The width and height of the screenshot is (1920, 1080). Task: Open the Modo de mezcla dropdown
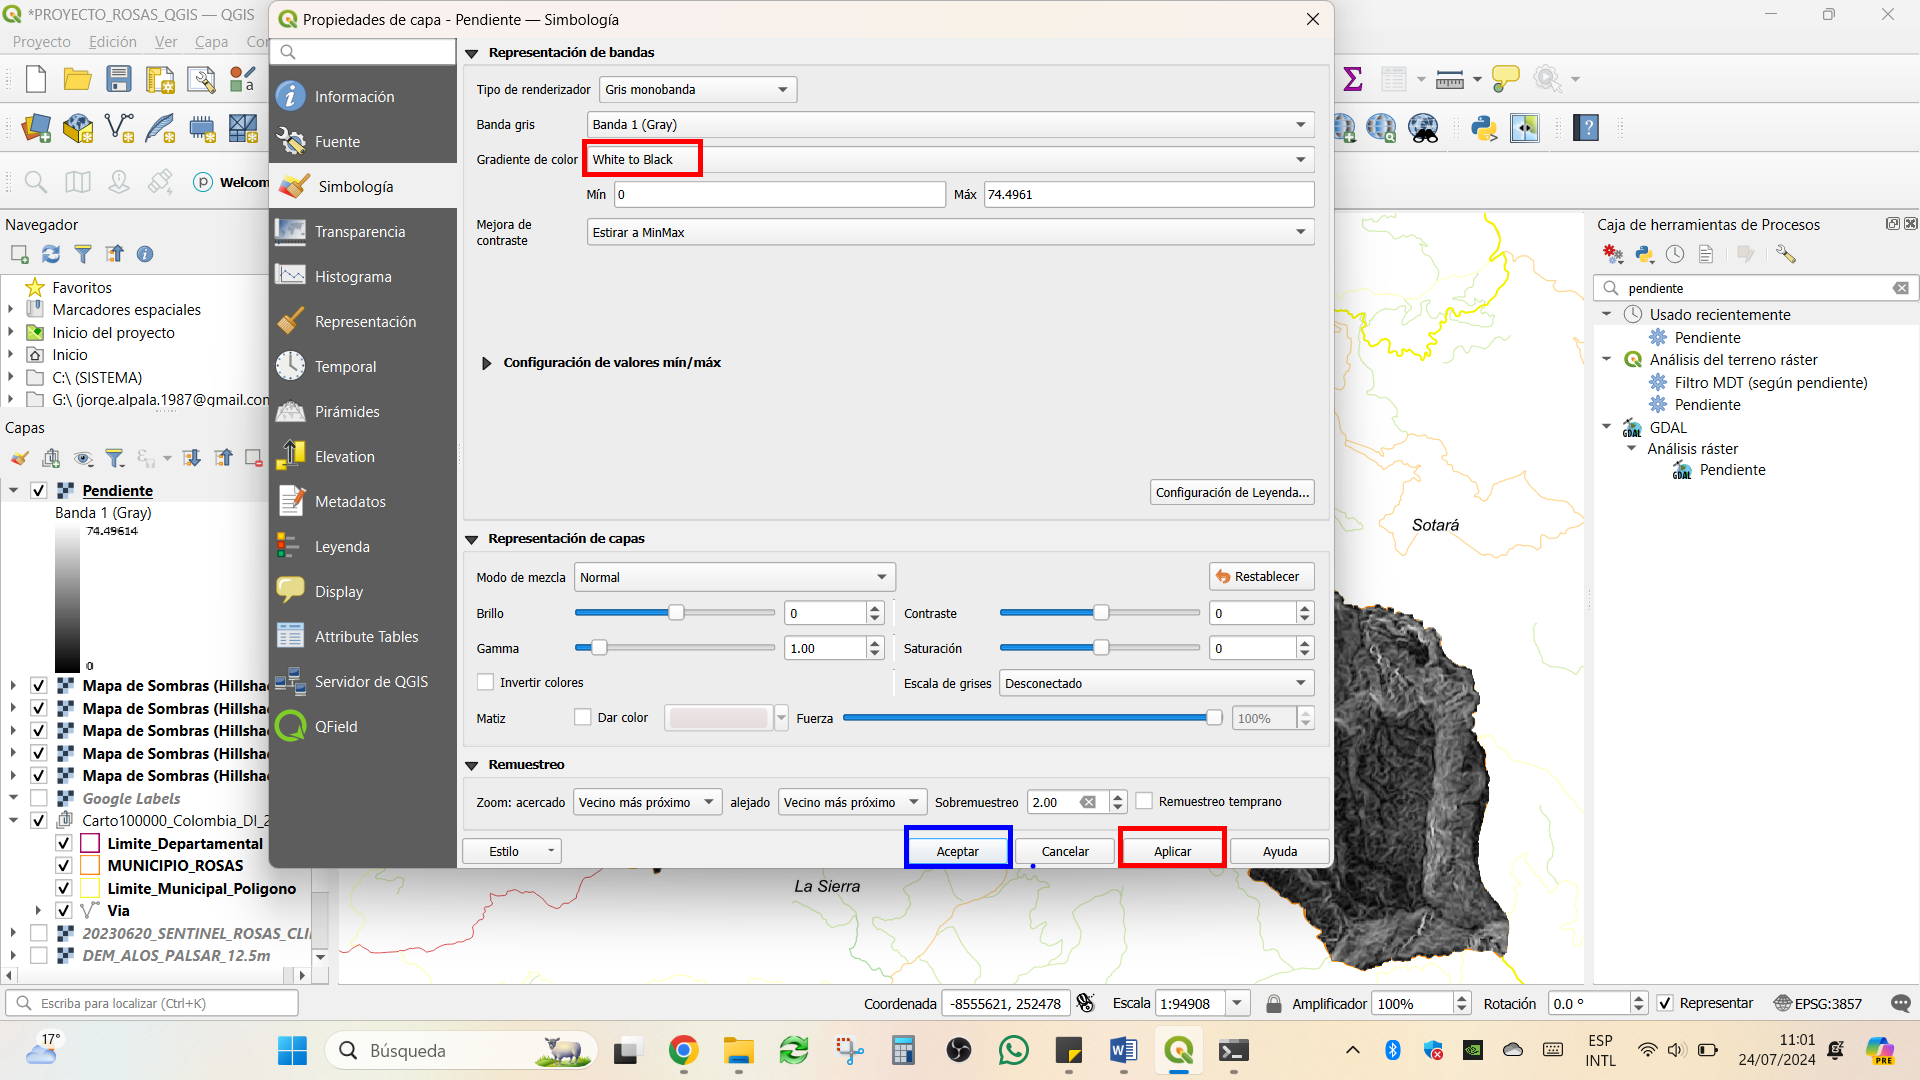(735, 578)
